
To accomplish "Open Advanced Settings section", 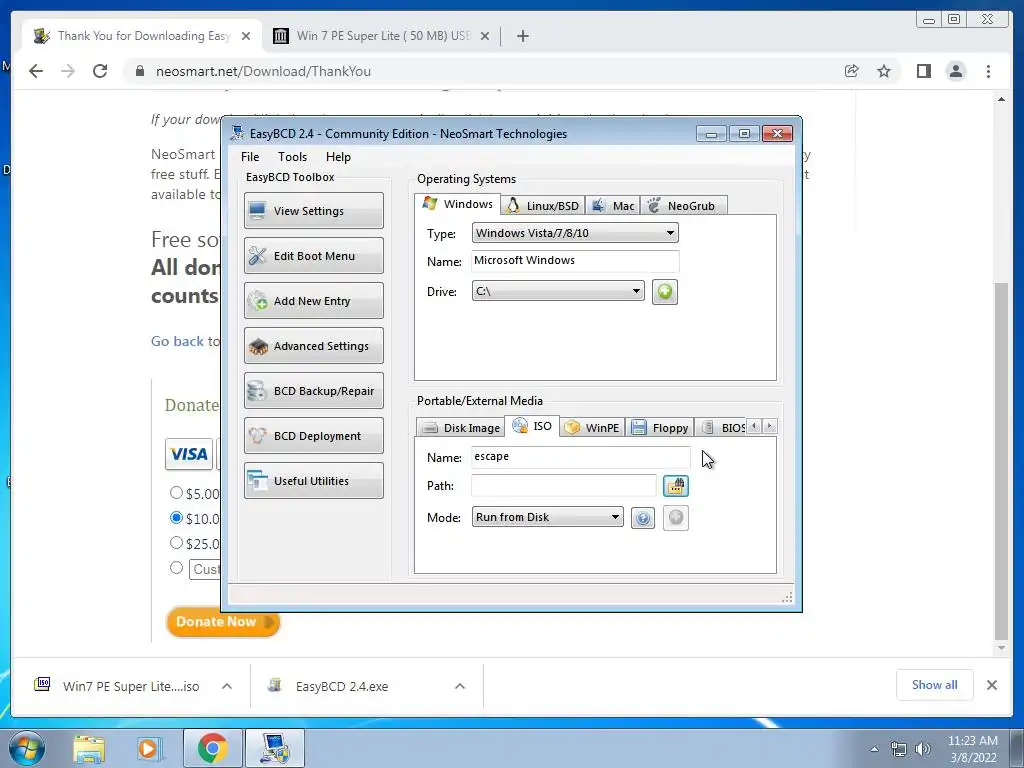I will pyautogui.click(x=313, y=345).
